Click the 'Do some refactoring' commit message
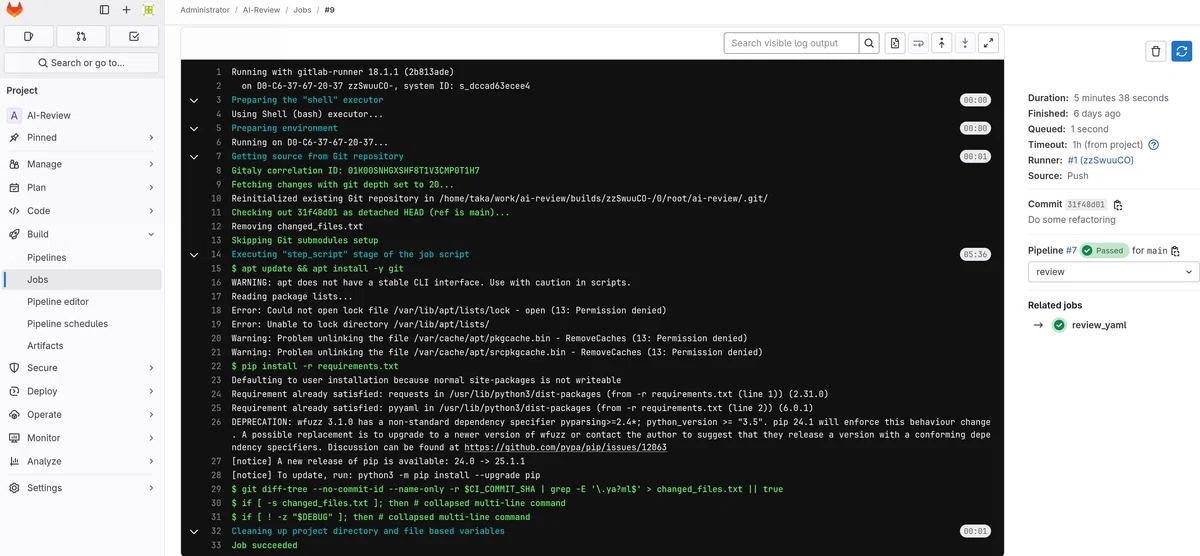Image resolution: width=1200 pixels, height=556 pixels. point(1072,220)
